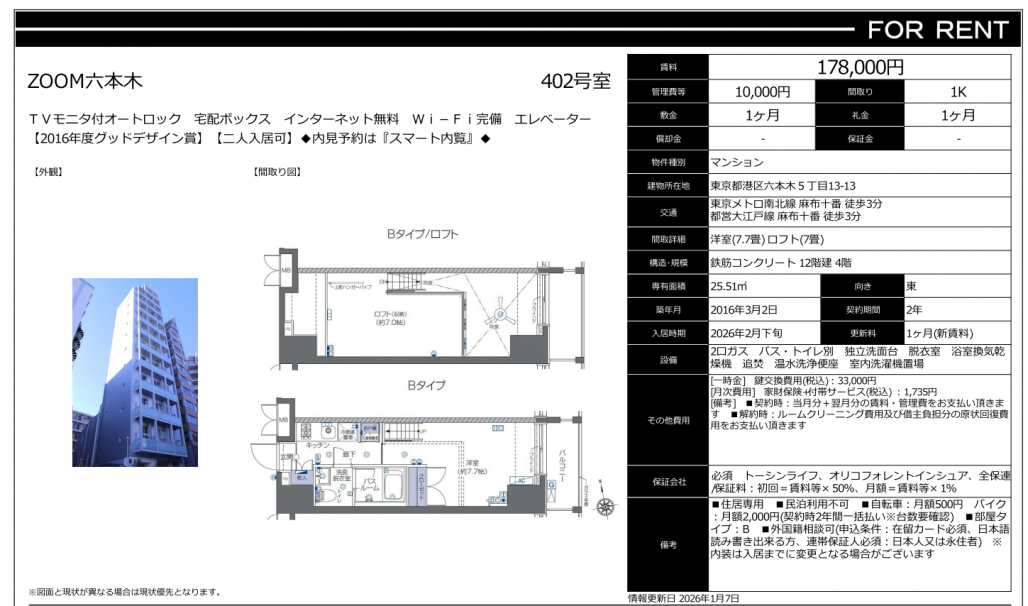Click the AC unit label in the floor plan

coord(519,481)
